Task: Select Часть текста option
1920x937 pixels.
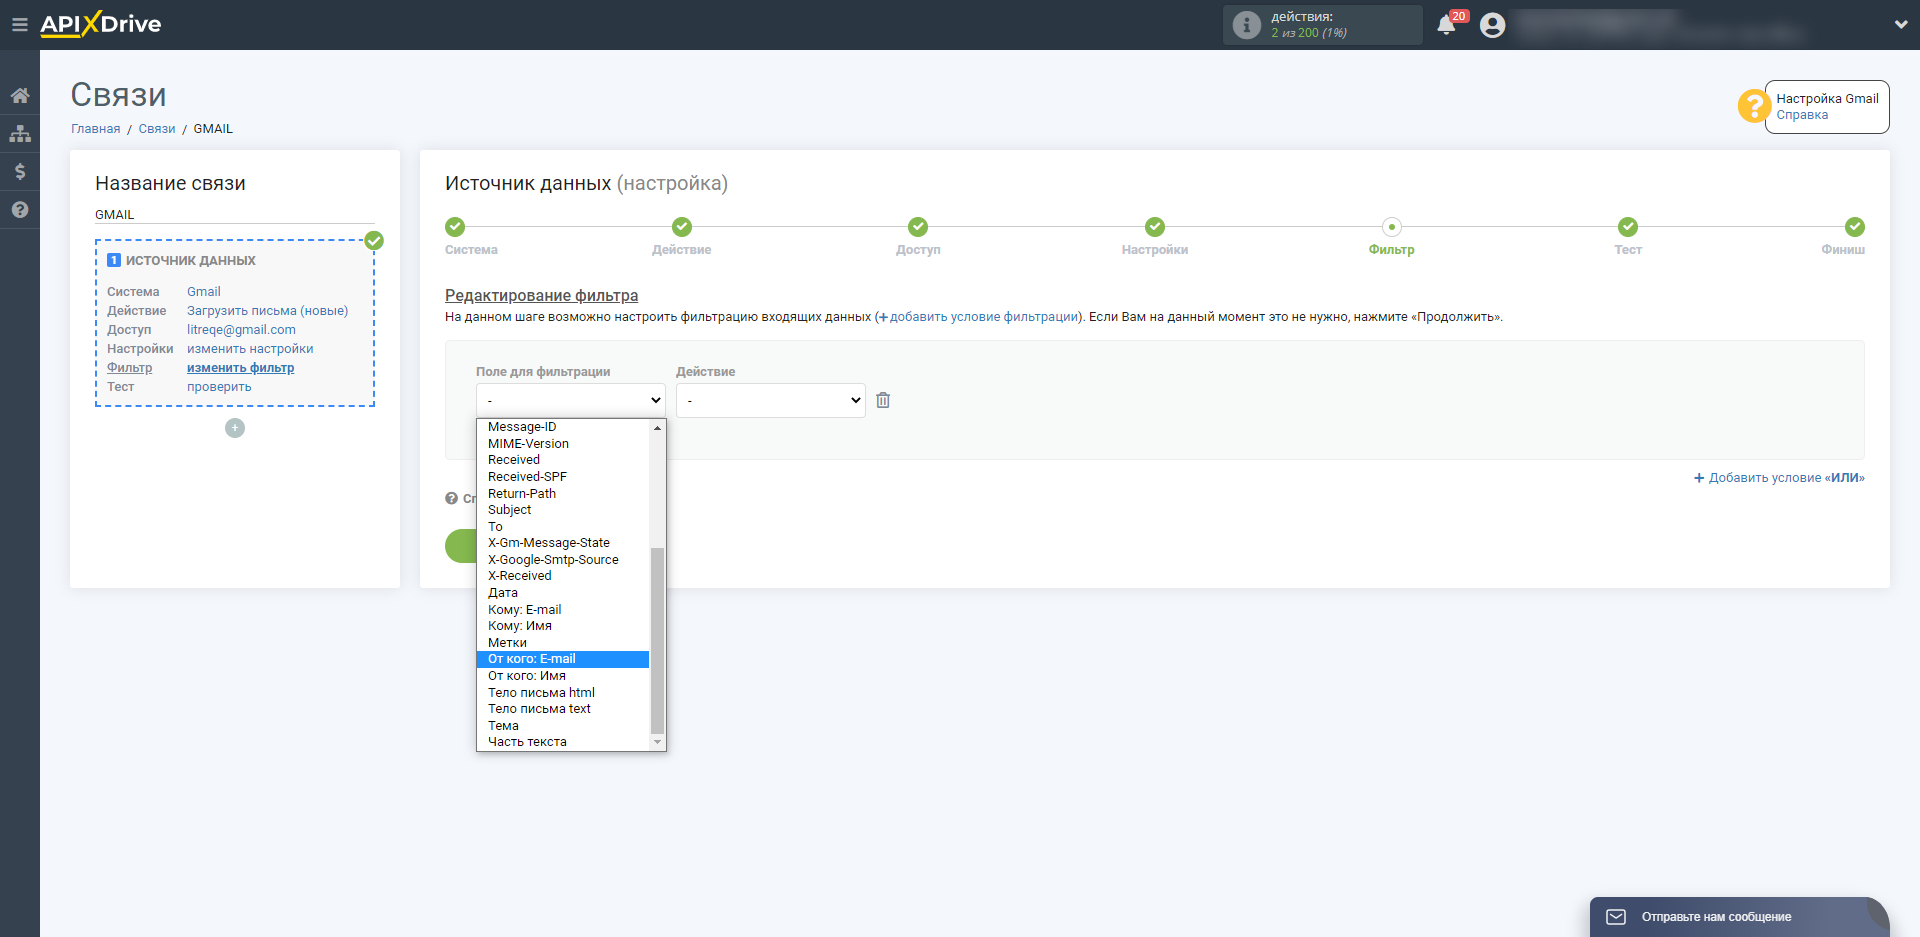Action: pos(563,742)
